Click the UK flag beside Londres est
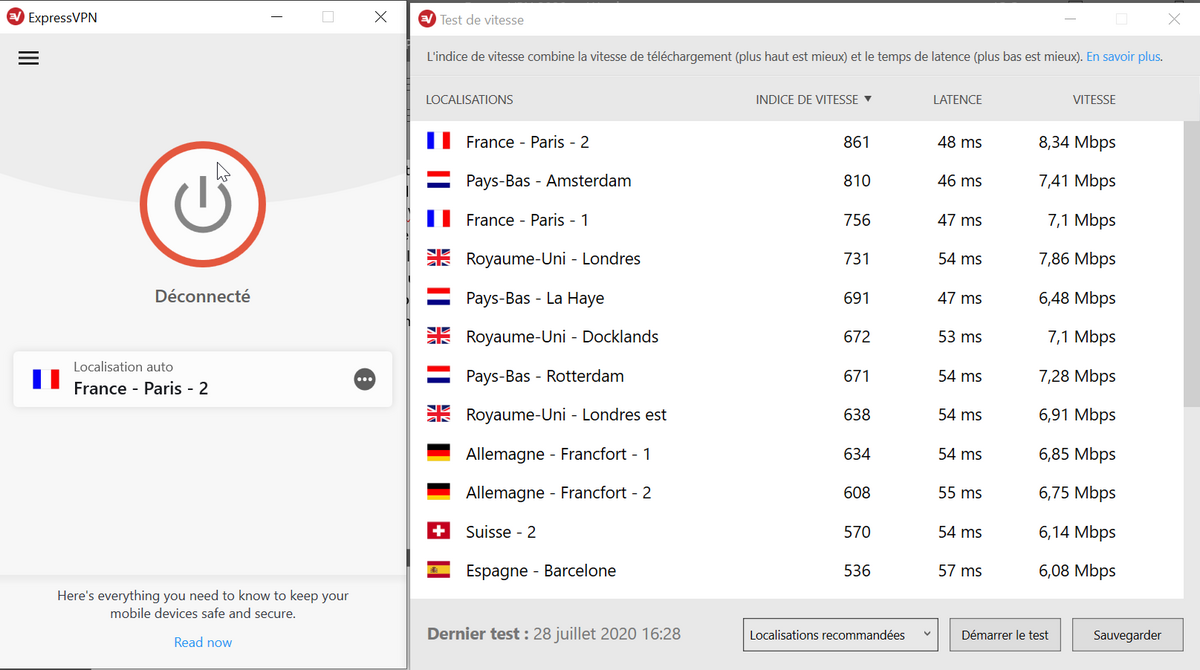The width and height of the screenshot is (1200, 670). point(438,415)
